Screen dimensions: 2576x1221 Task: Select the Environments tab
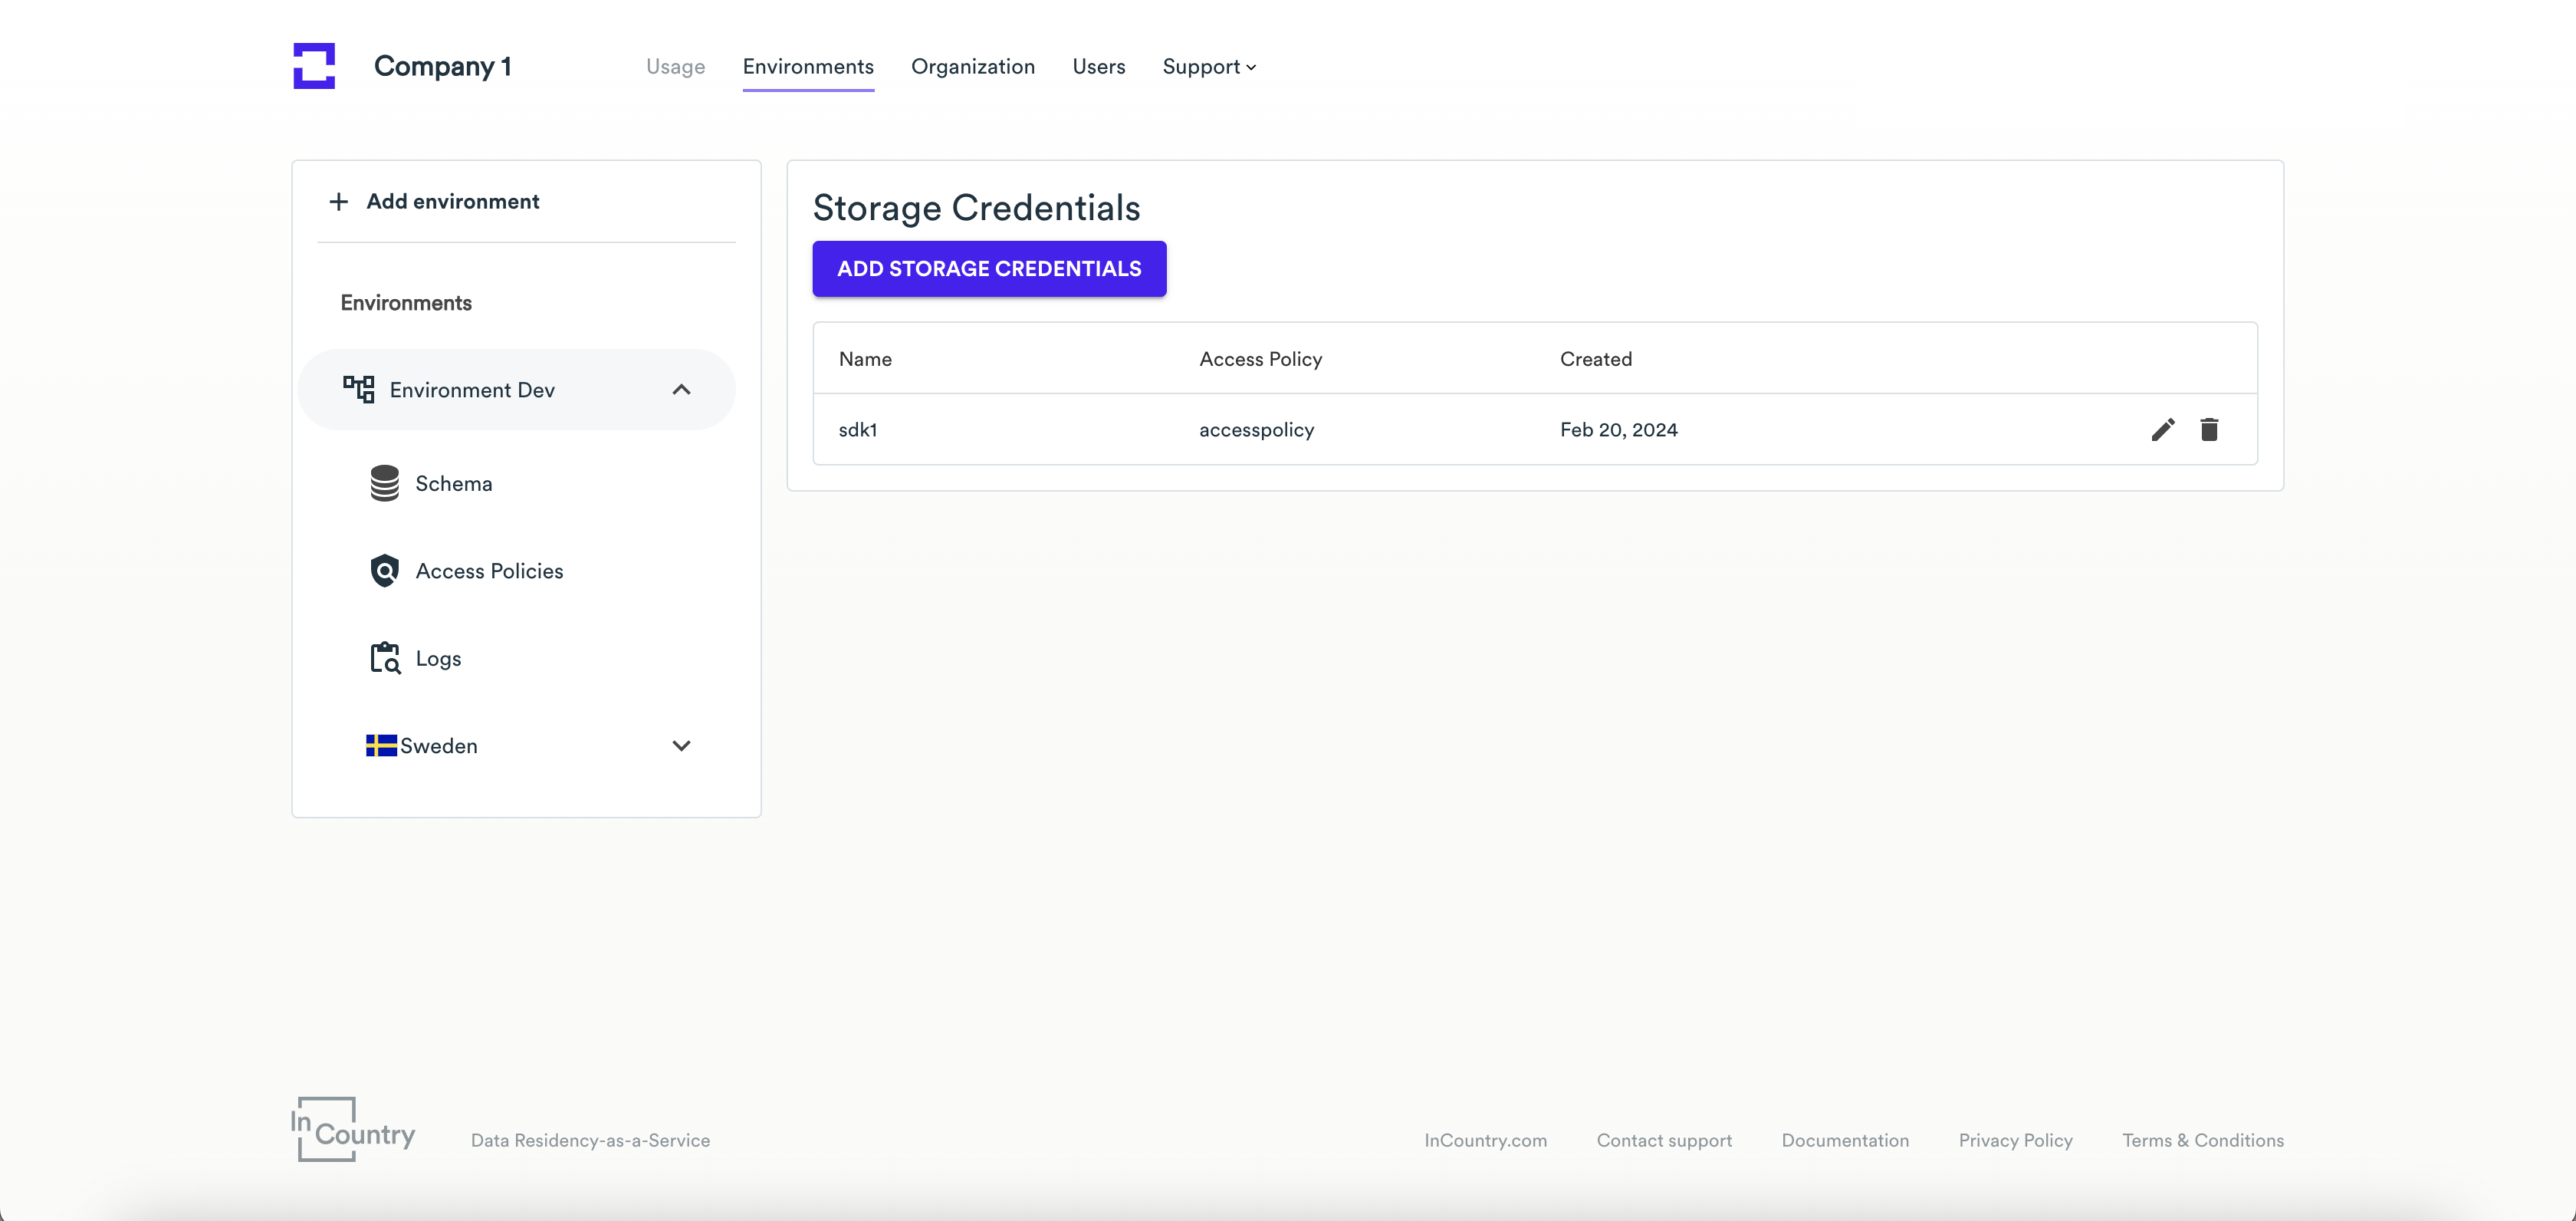[808, 66]
